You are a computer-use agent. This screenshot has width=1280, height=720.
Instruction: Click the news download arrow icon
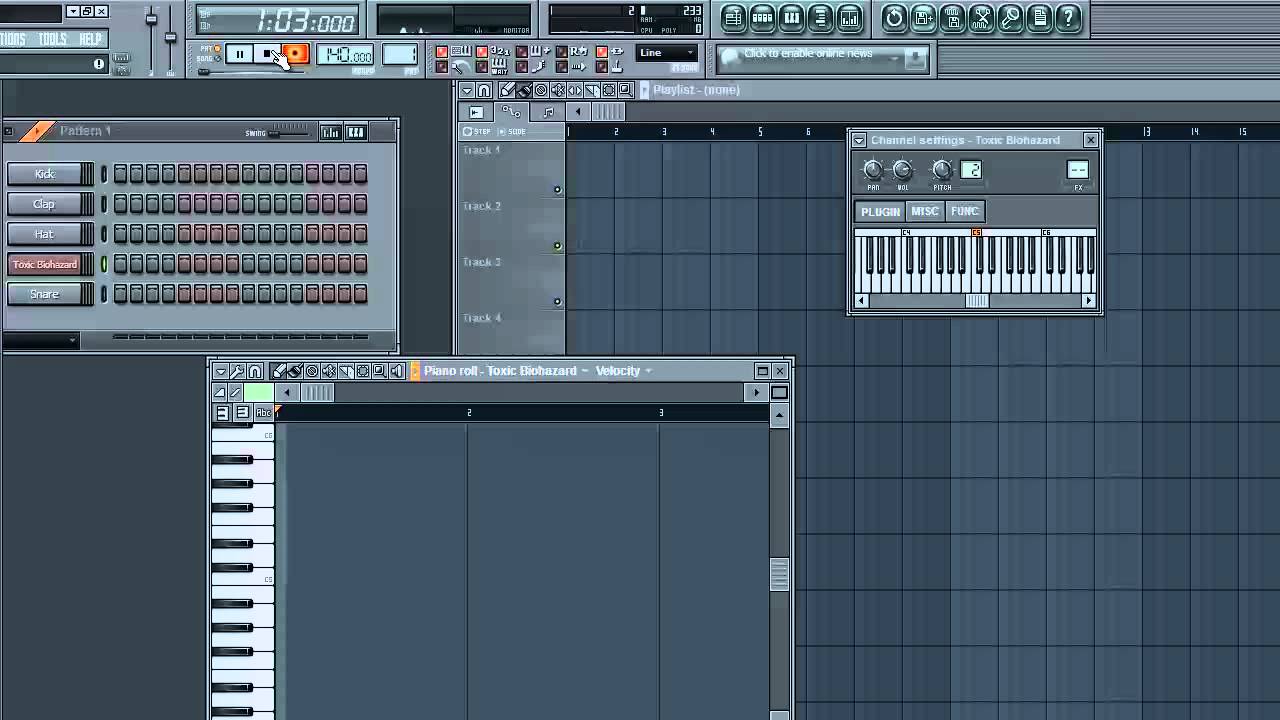pyautogui.click(x=915, y=58)
